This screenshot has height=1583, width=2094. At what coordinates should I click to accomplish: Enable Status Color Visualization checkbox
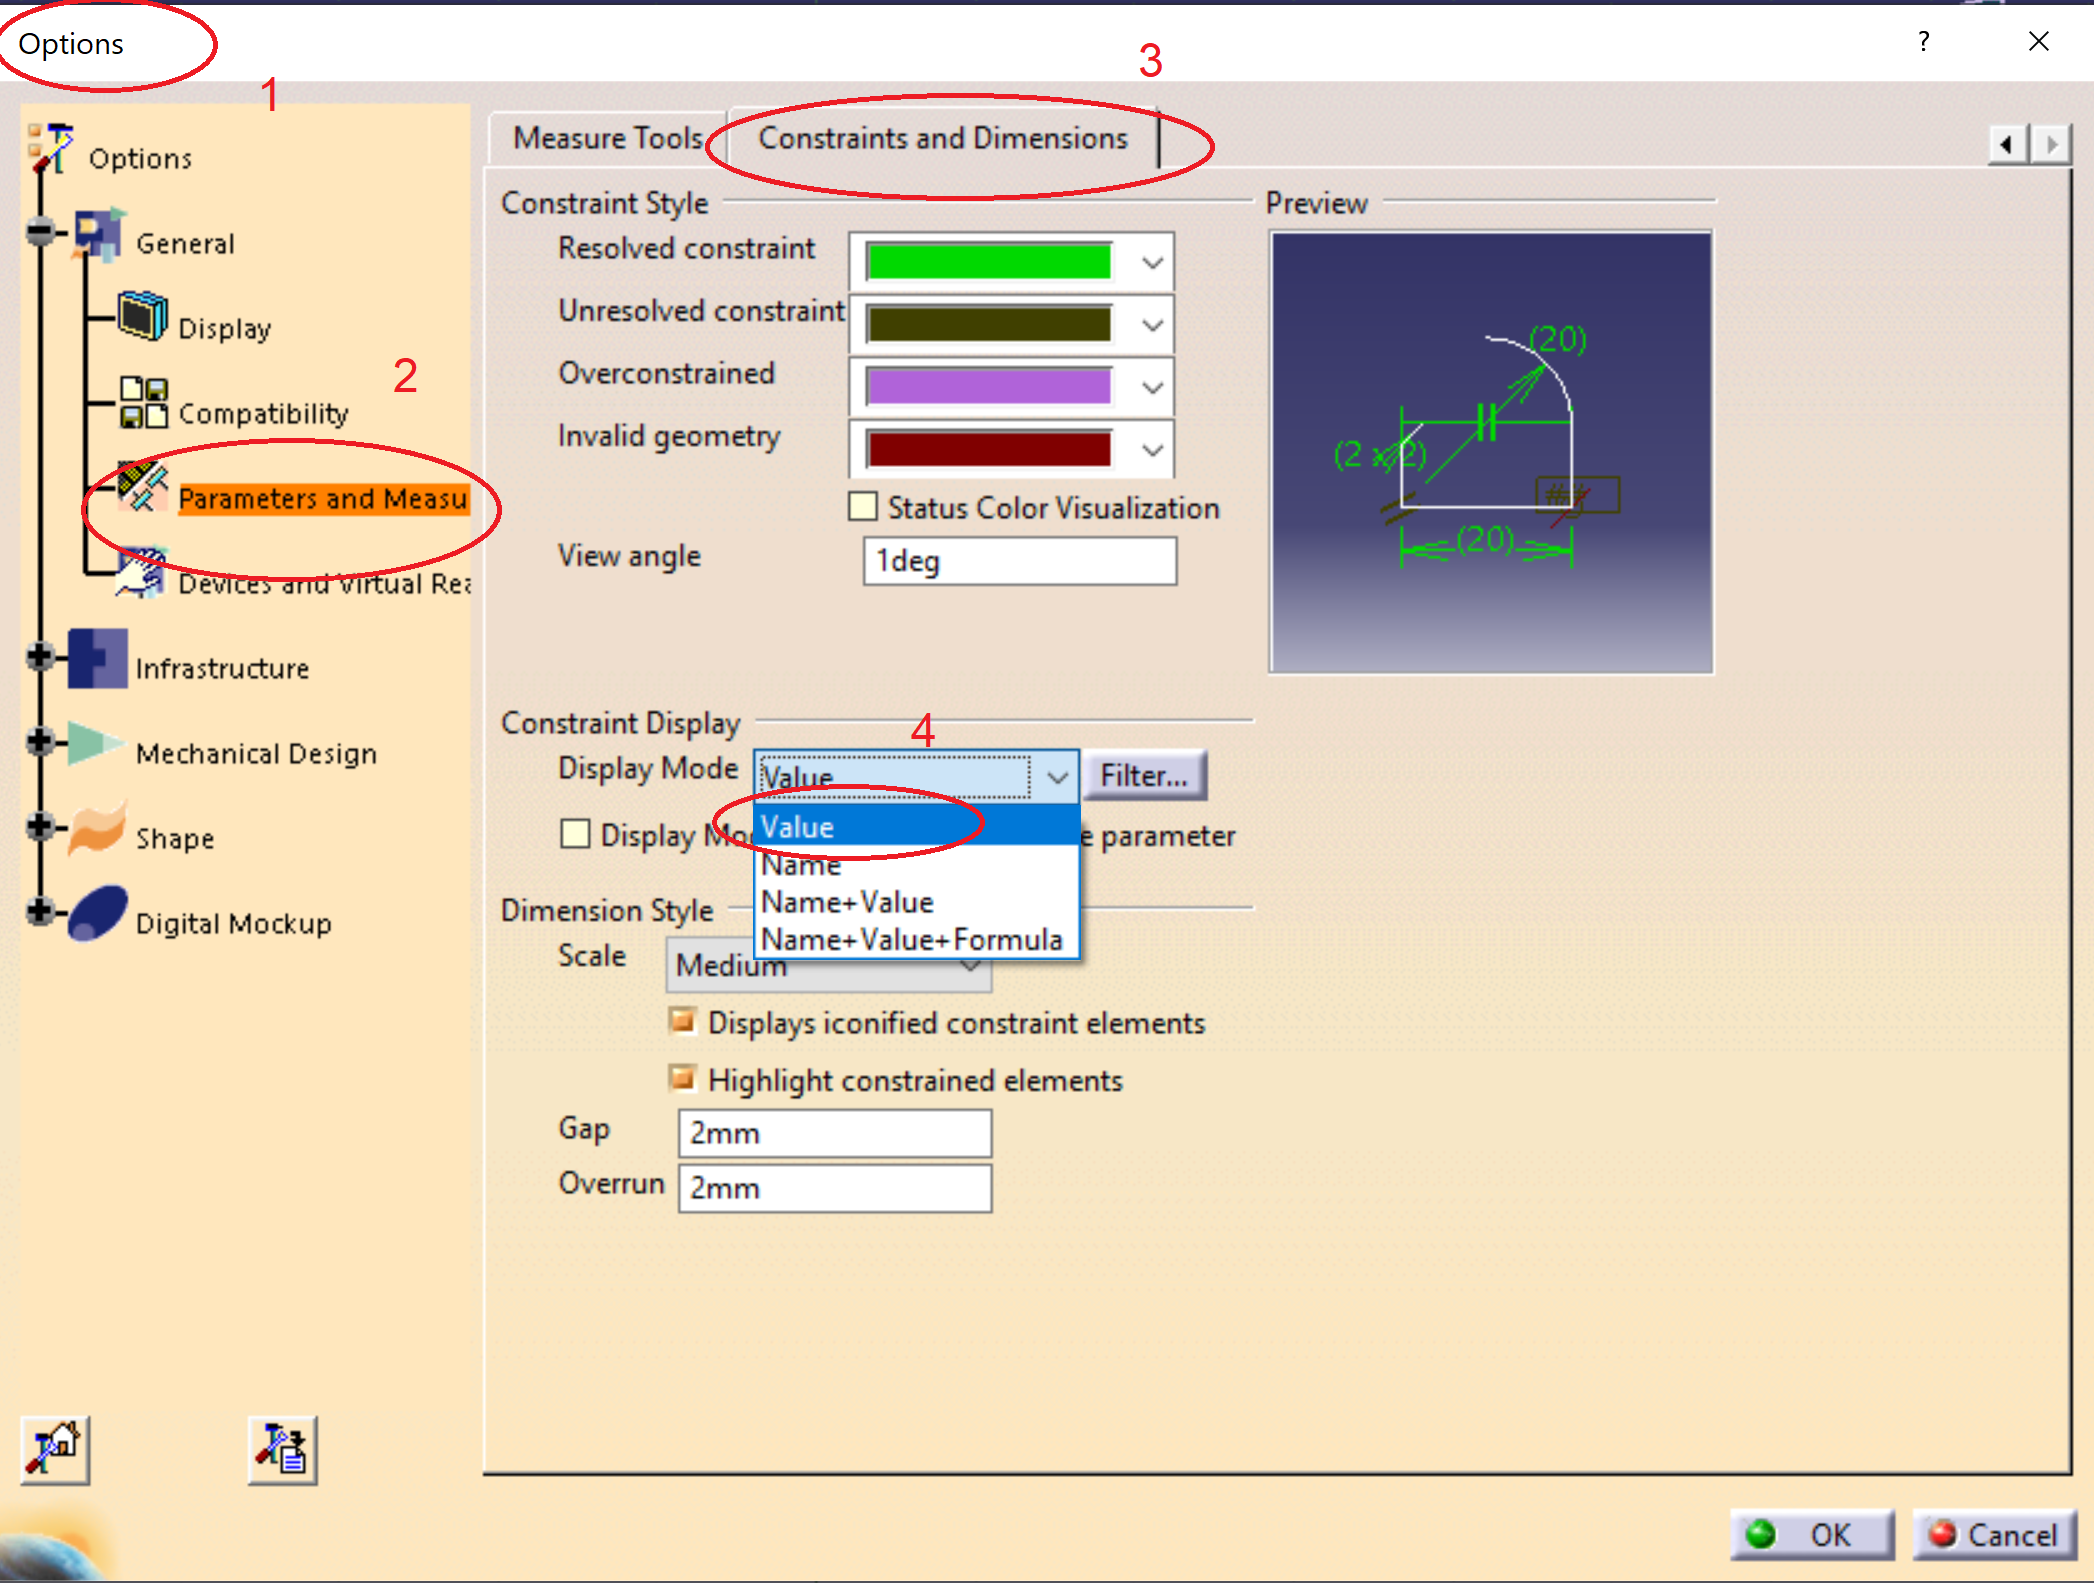click(862, 506)
